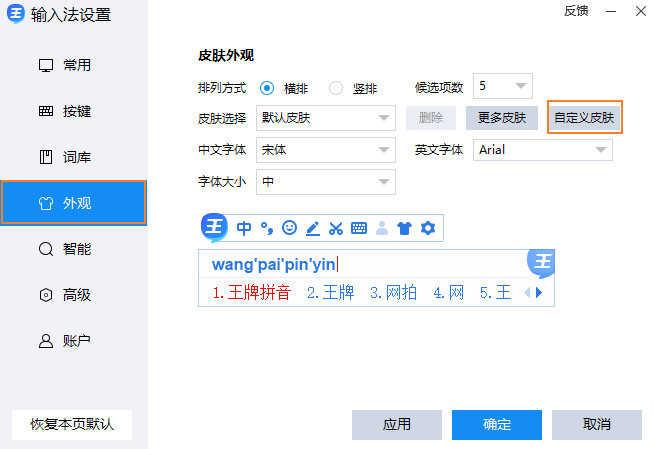Open the 高级 settings section
654x449 pixels.
pyautogui.click(x=74, y=295)
